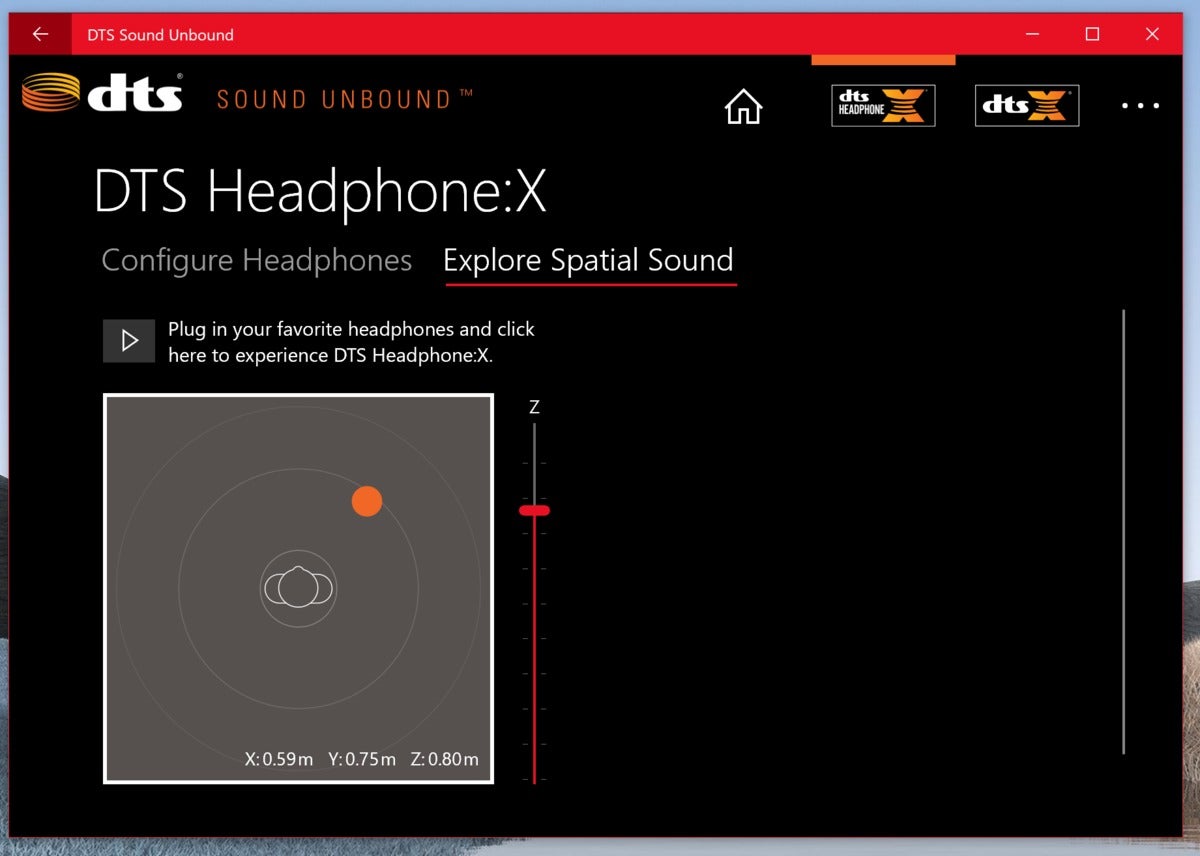This screenshot has height=856, width=1200.
Task: Click the X: 0.59m coordinate readout
Action: (x=279, y=759)
